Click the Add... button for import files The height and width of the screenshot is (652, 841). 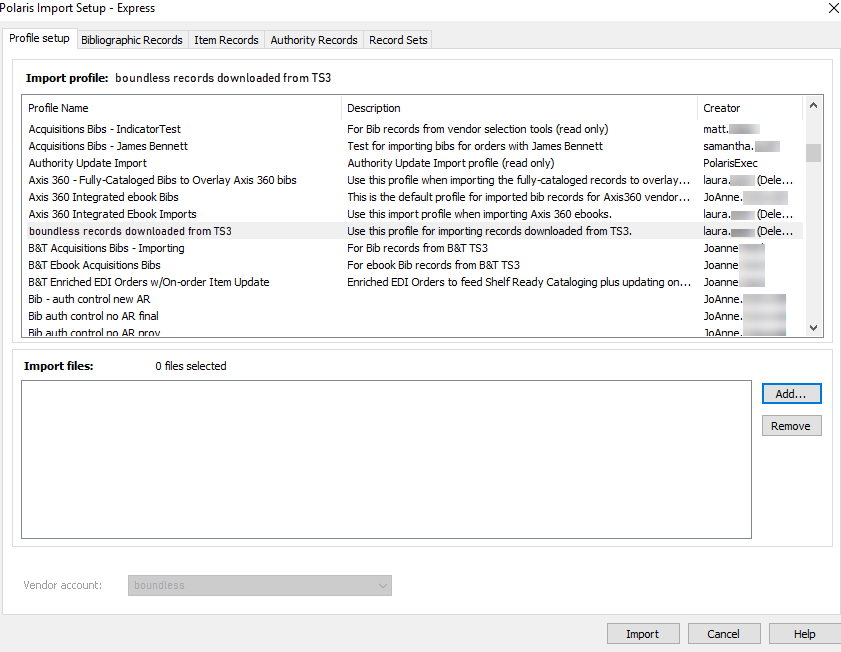[791, 394]
